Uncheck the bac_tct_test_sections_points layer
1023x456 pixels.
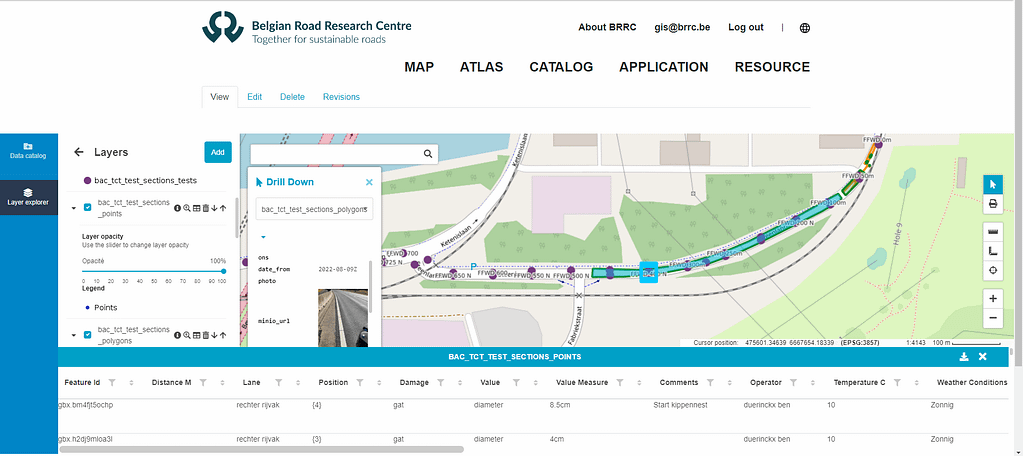tap(88, 208)
